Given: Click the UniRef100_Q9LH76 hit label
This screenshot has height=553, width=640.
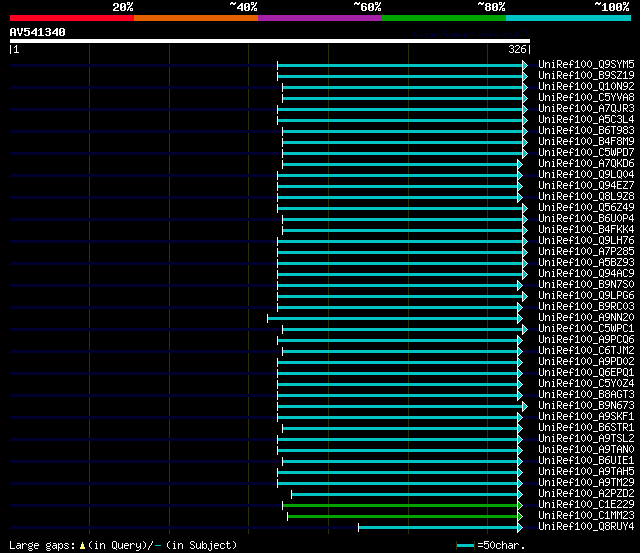Looking at the screenshot, I should point(586,240).
